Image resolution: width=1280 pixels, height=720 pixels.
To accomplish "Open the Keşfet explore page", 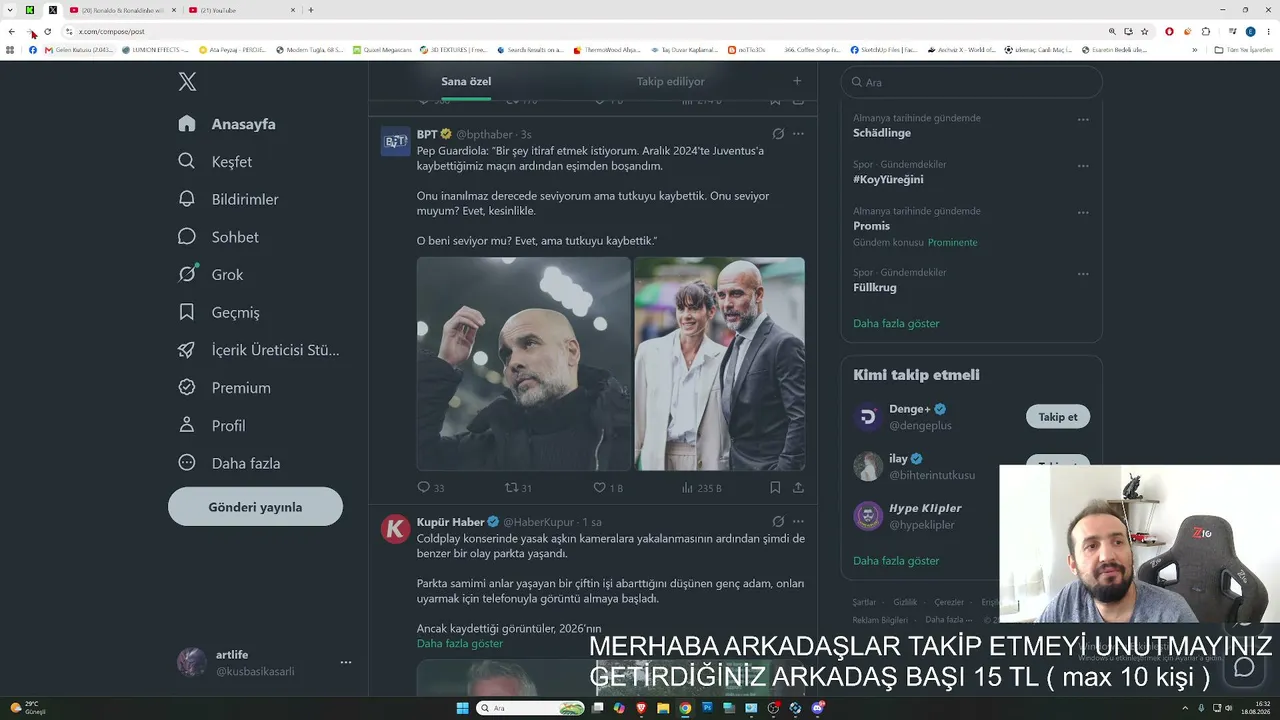I will click(x=215, y=162).
